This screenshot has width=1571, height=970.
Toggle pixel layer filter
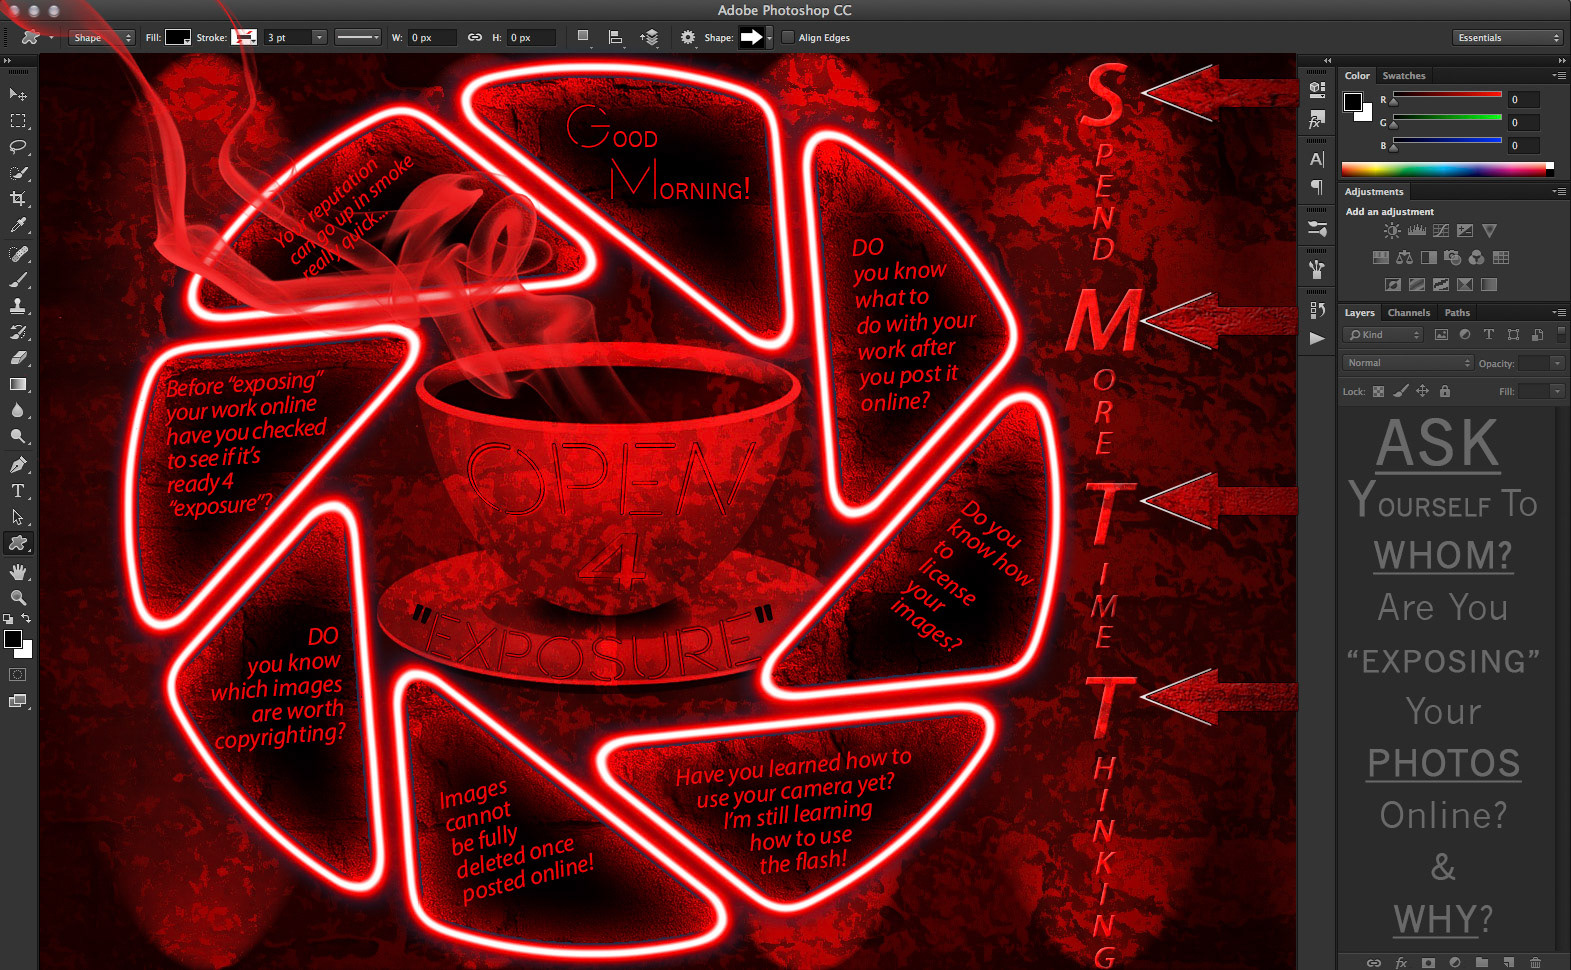click(1441, 335)
